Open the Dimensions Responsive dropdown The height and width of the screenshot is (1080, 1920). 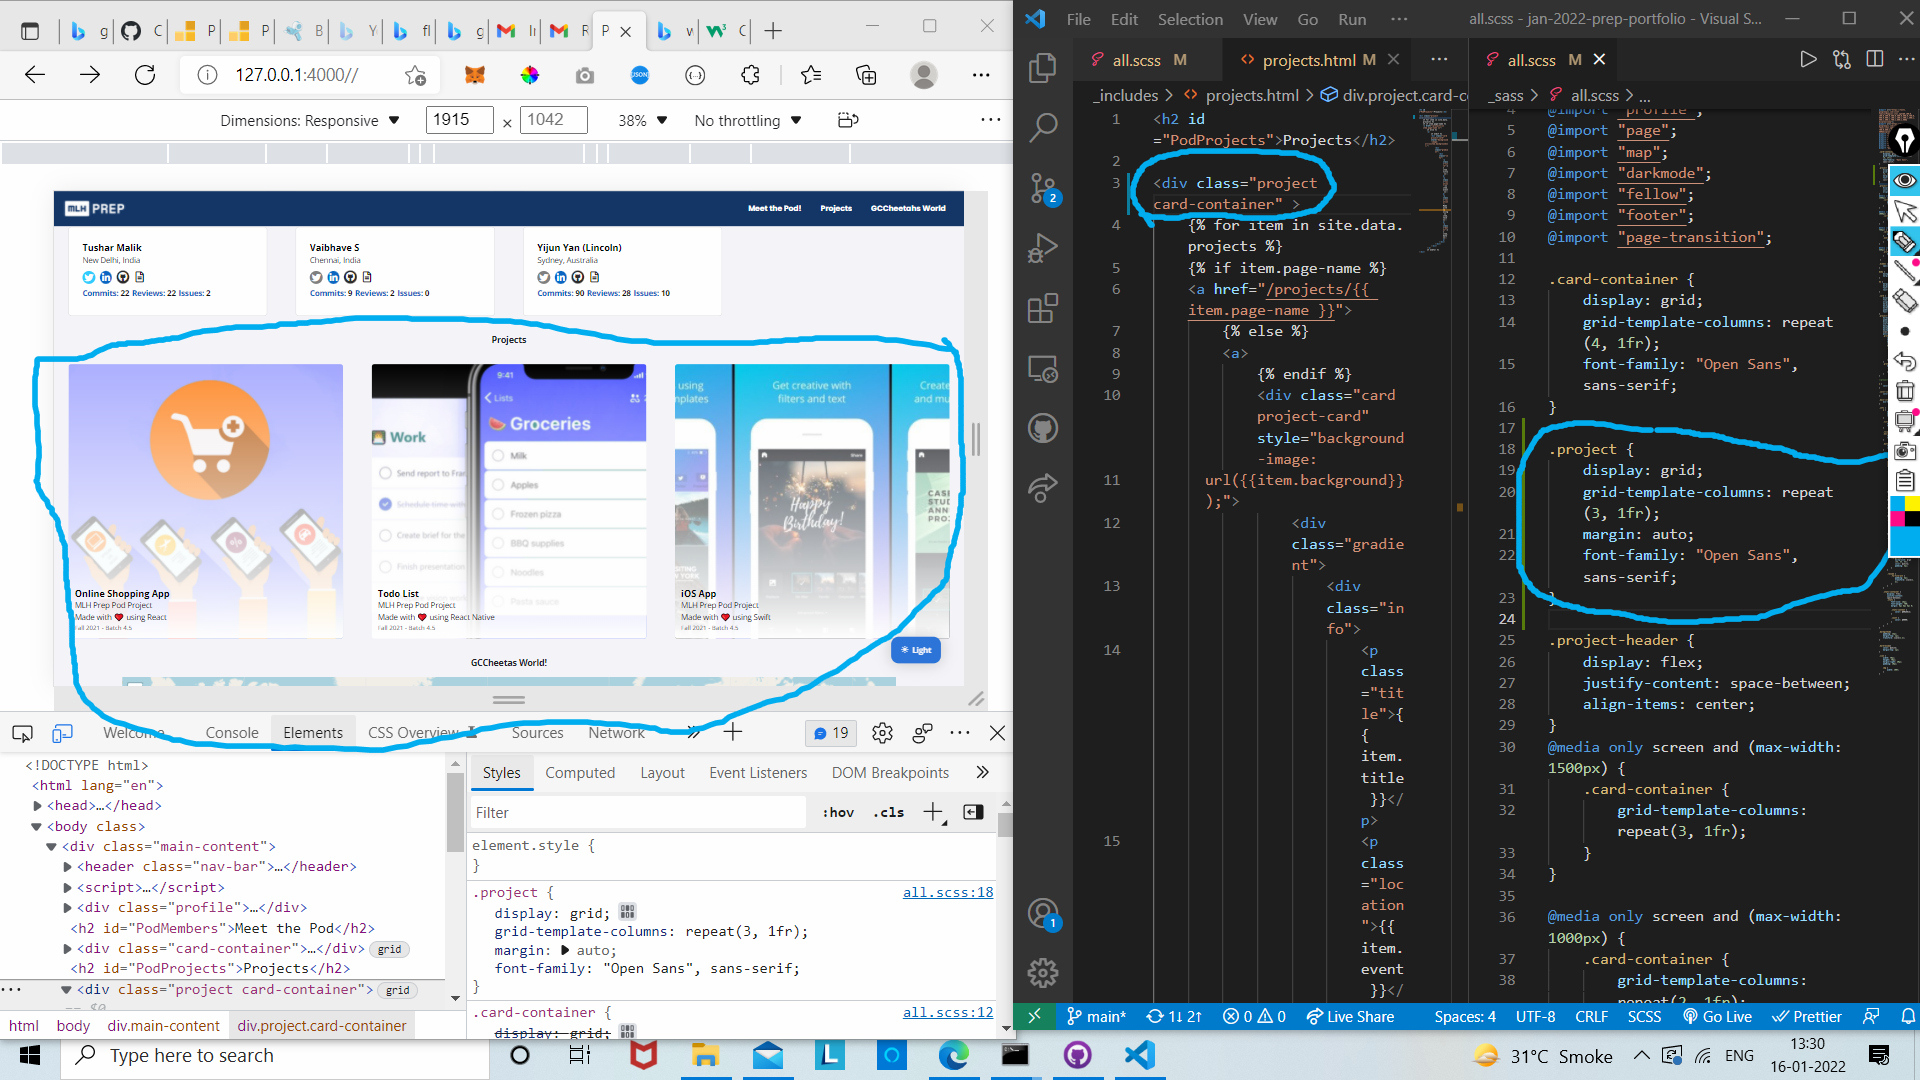(310, 120)
